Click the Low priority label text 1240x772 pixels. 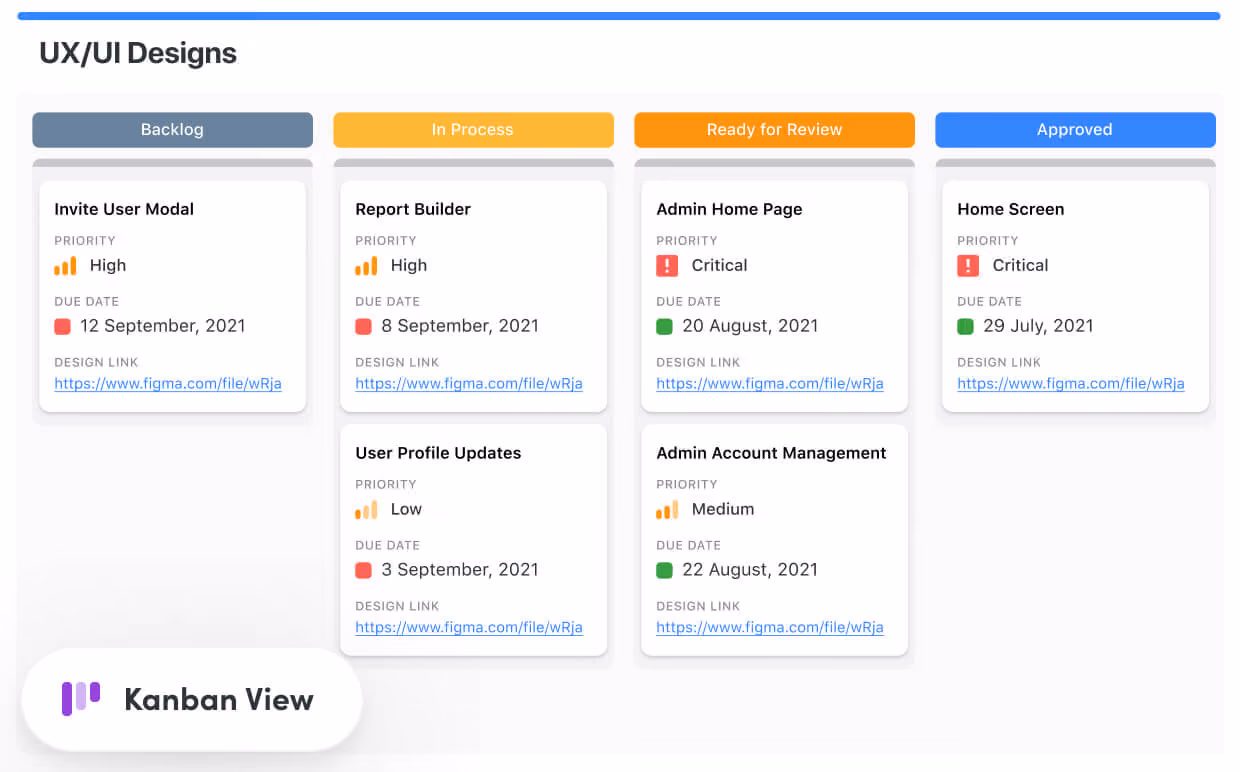click(x=406, y=509)
